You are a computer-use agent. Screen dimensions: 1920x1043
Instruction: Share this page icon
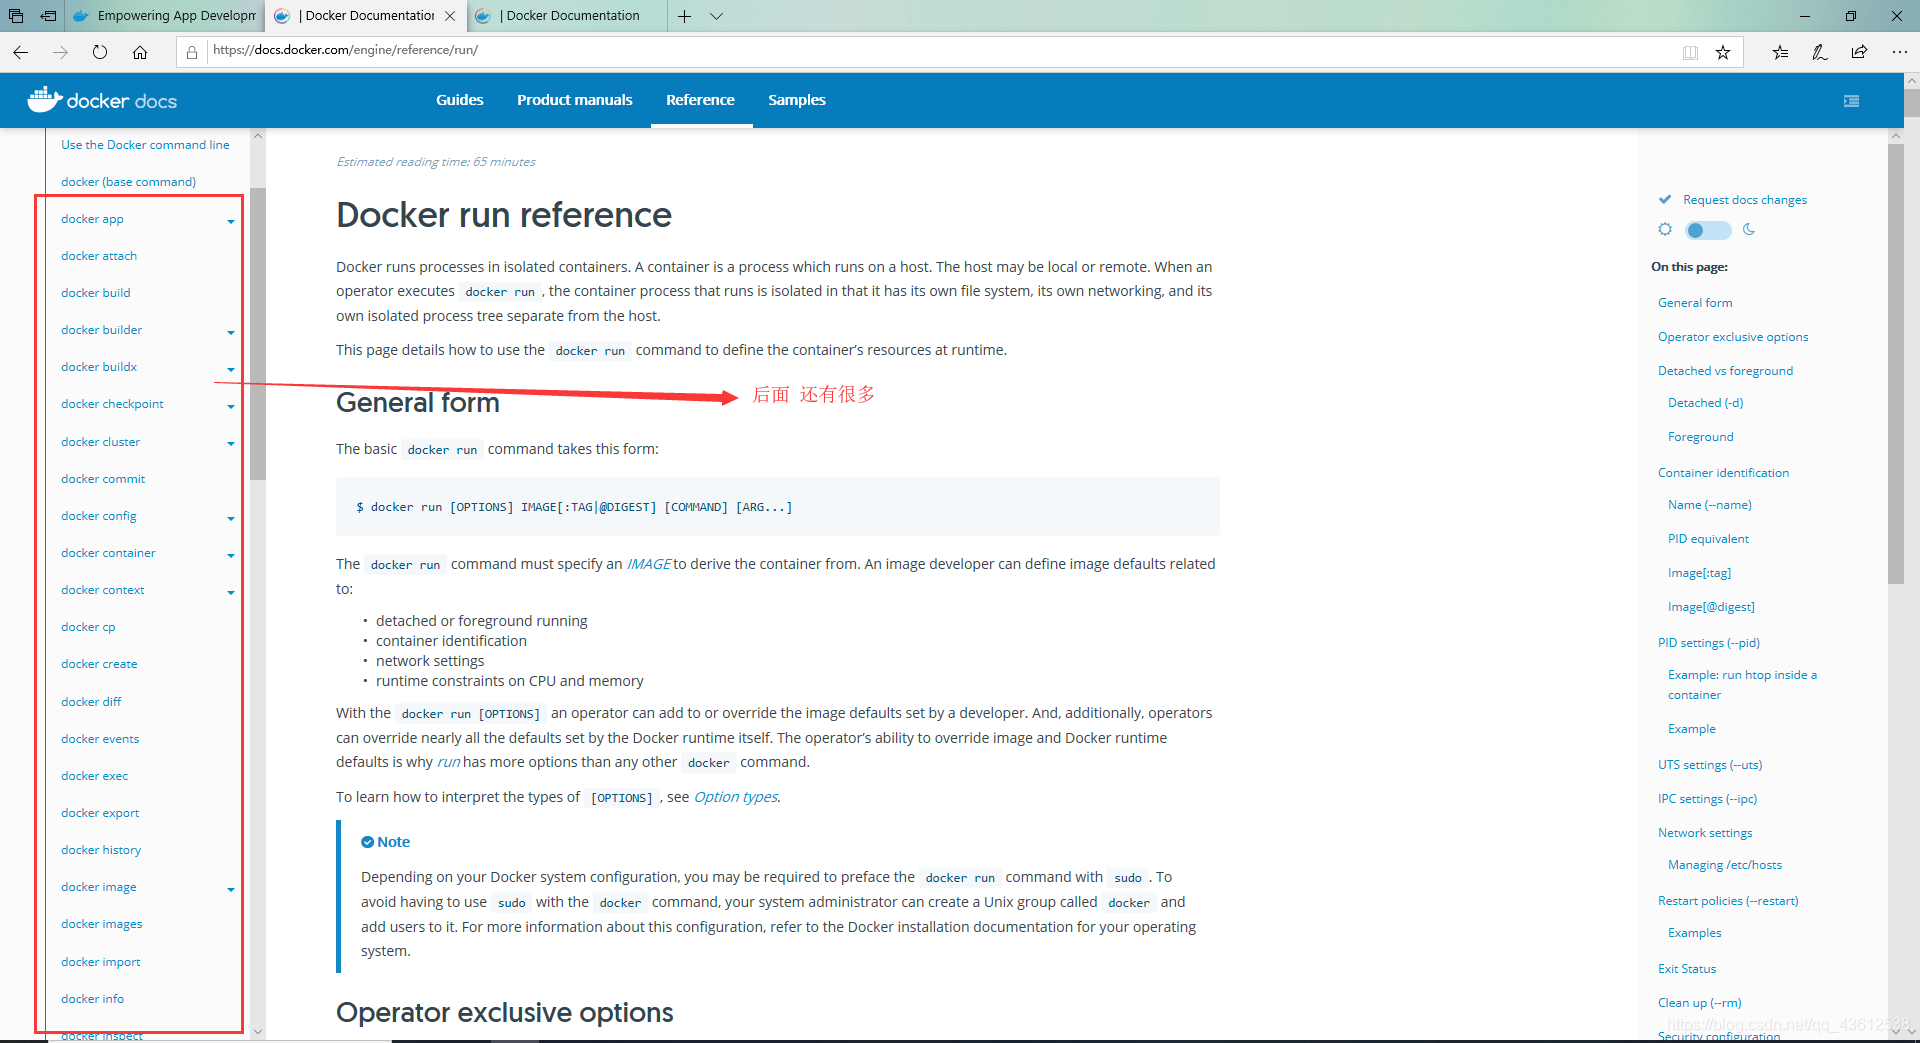pos(1859,52)
